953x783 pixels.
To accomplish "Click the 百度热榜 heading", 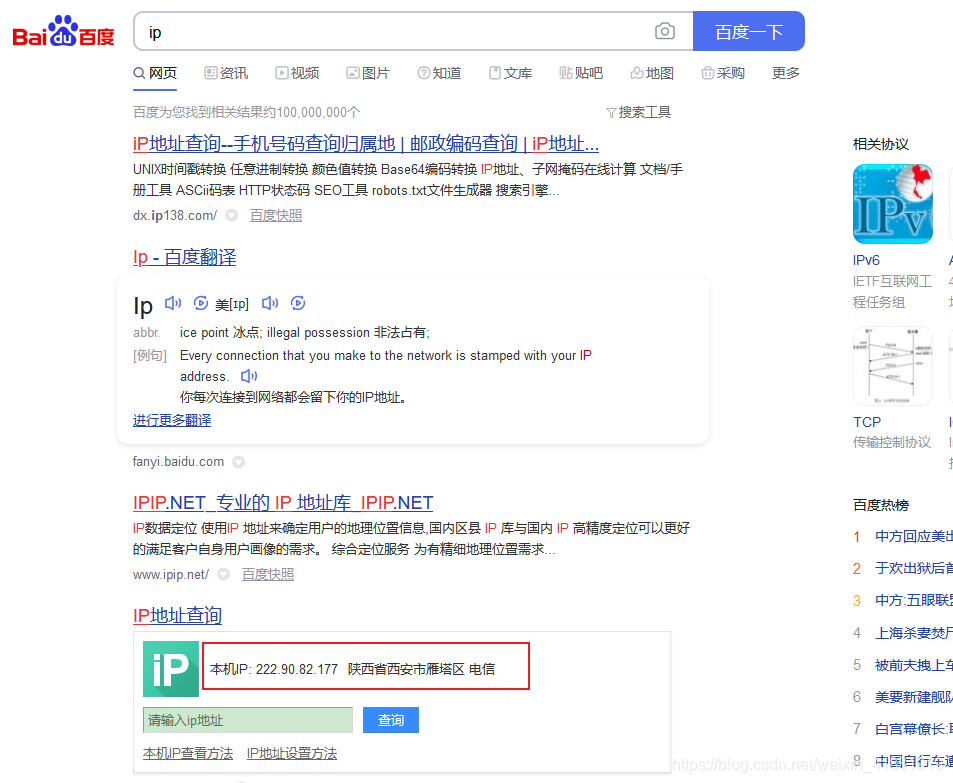I will (881, 505).
